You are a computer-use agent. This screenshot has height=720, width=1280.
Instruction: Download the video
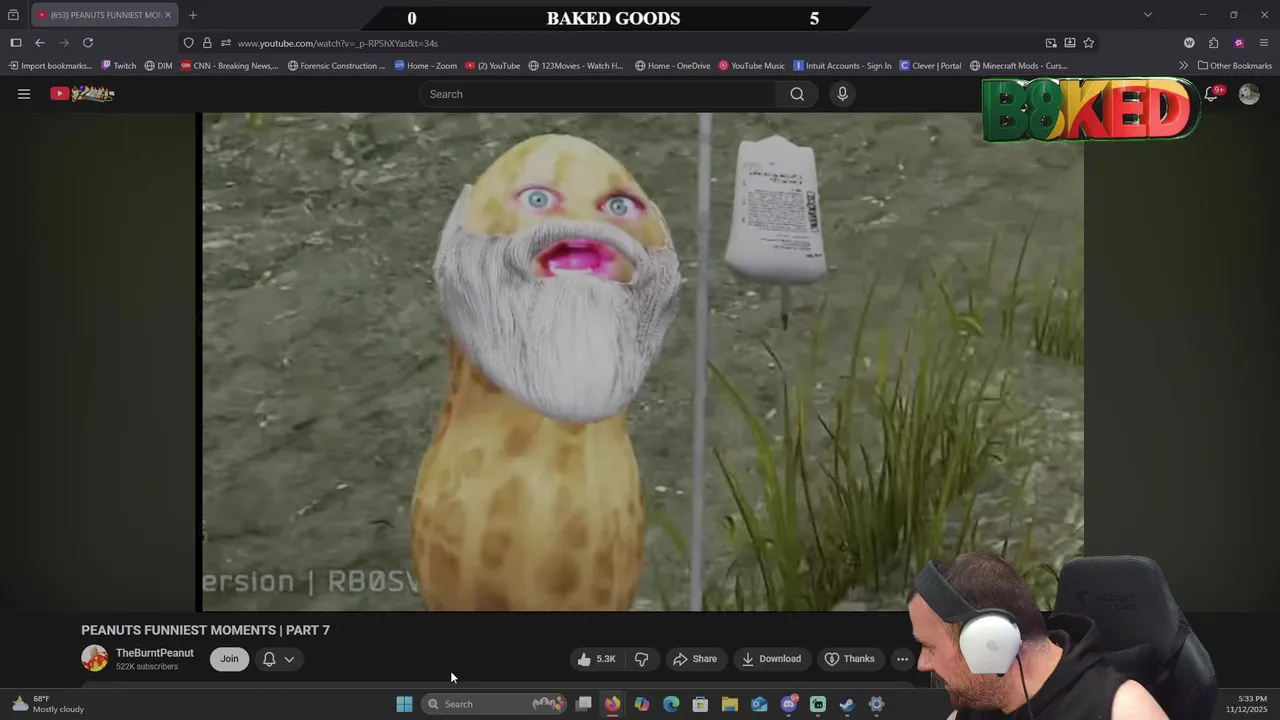771,659
